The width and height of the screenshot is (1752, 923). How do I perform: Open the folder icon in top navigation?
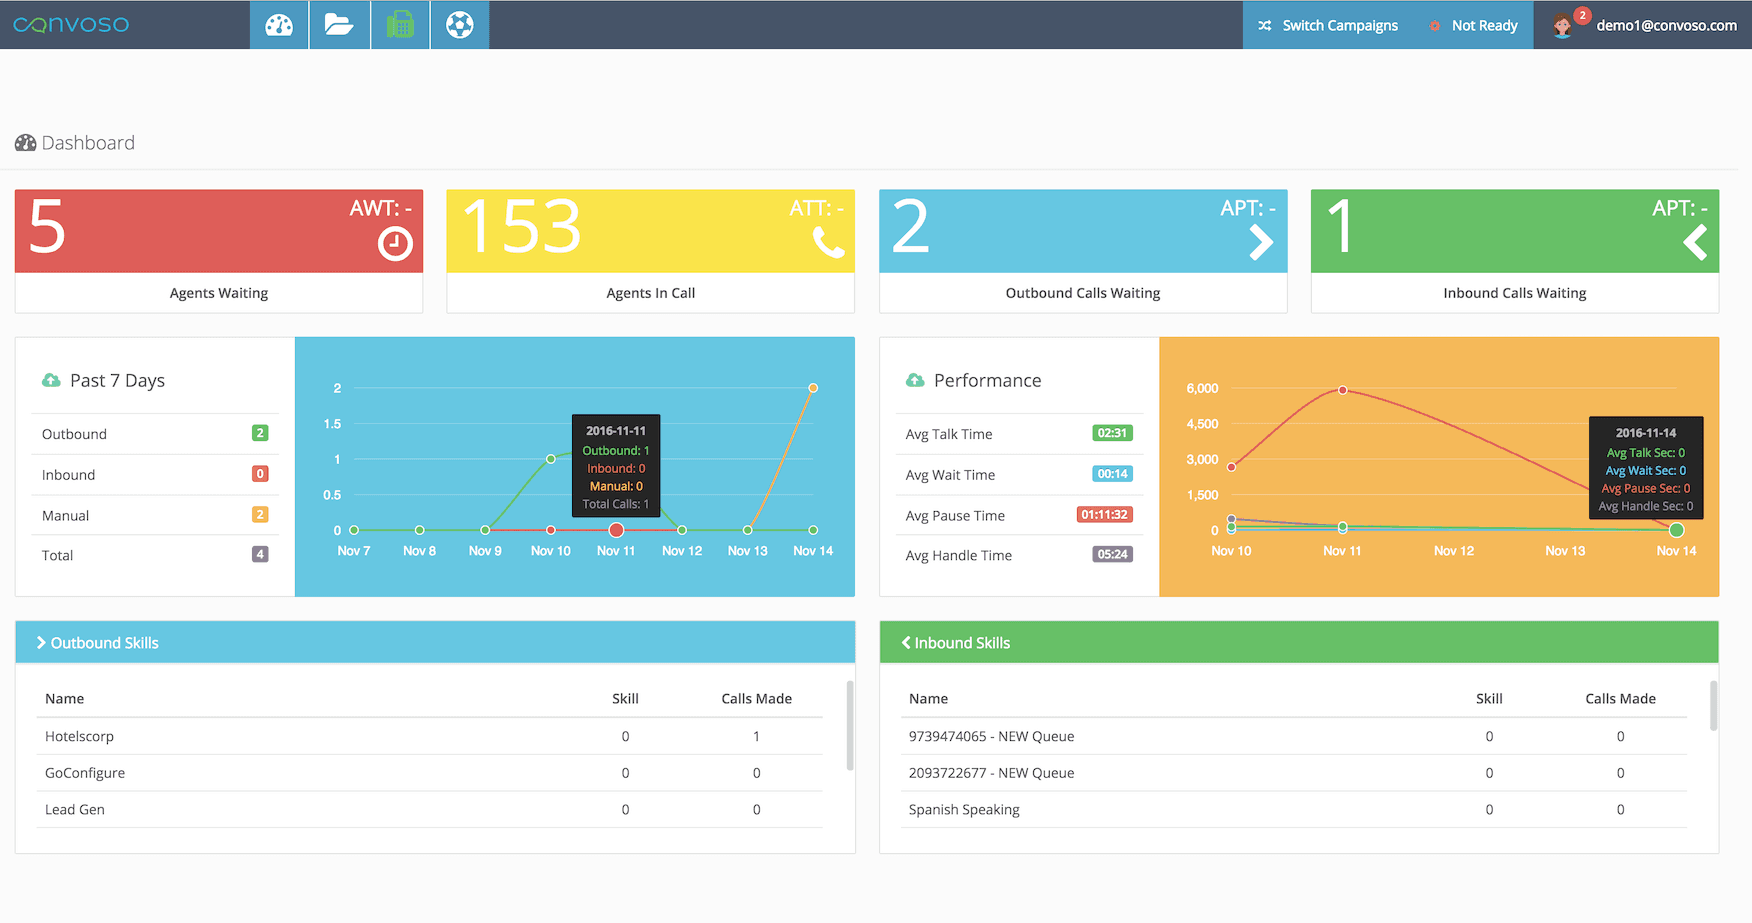click(x=339, y=25)
